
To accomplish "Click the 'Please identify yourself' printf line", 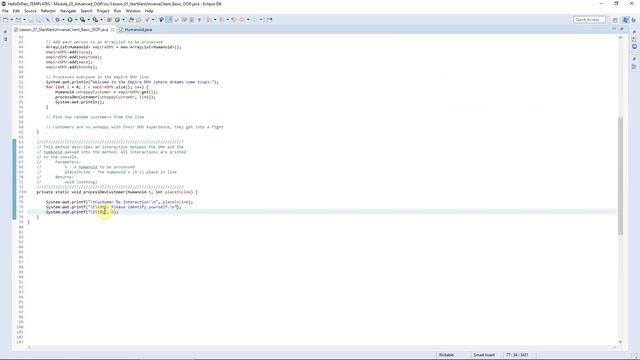I will click(113, 207).
